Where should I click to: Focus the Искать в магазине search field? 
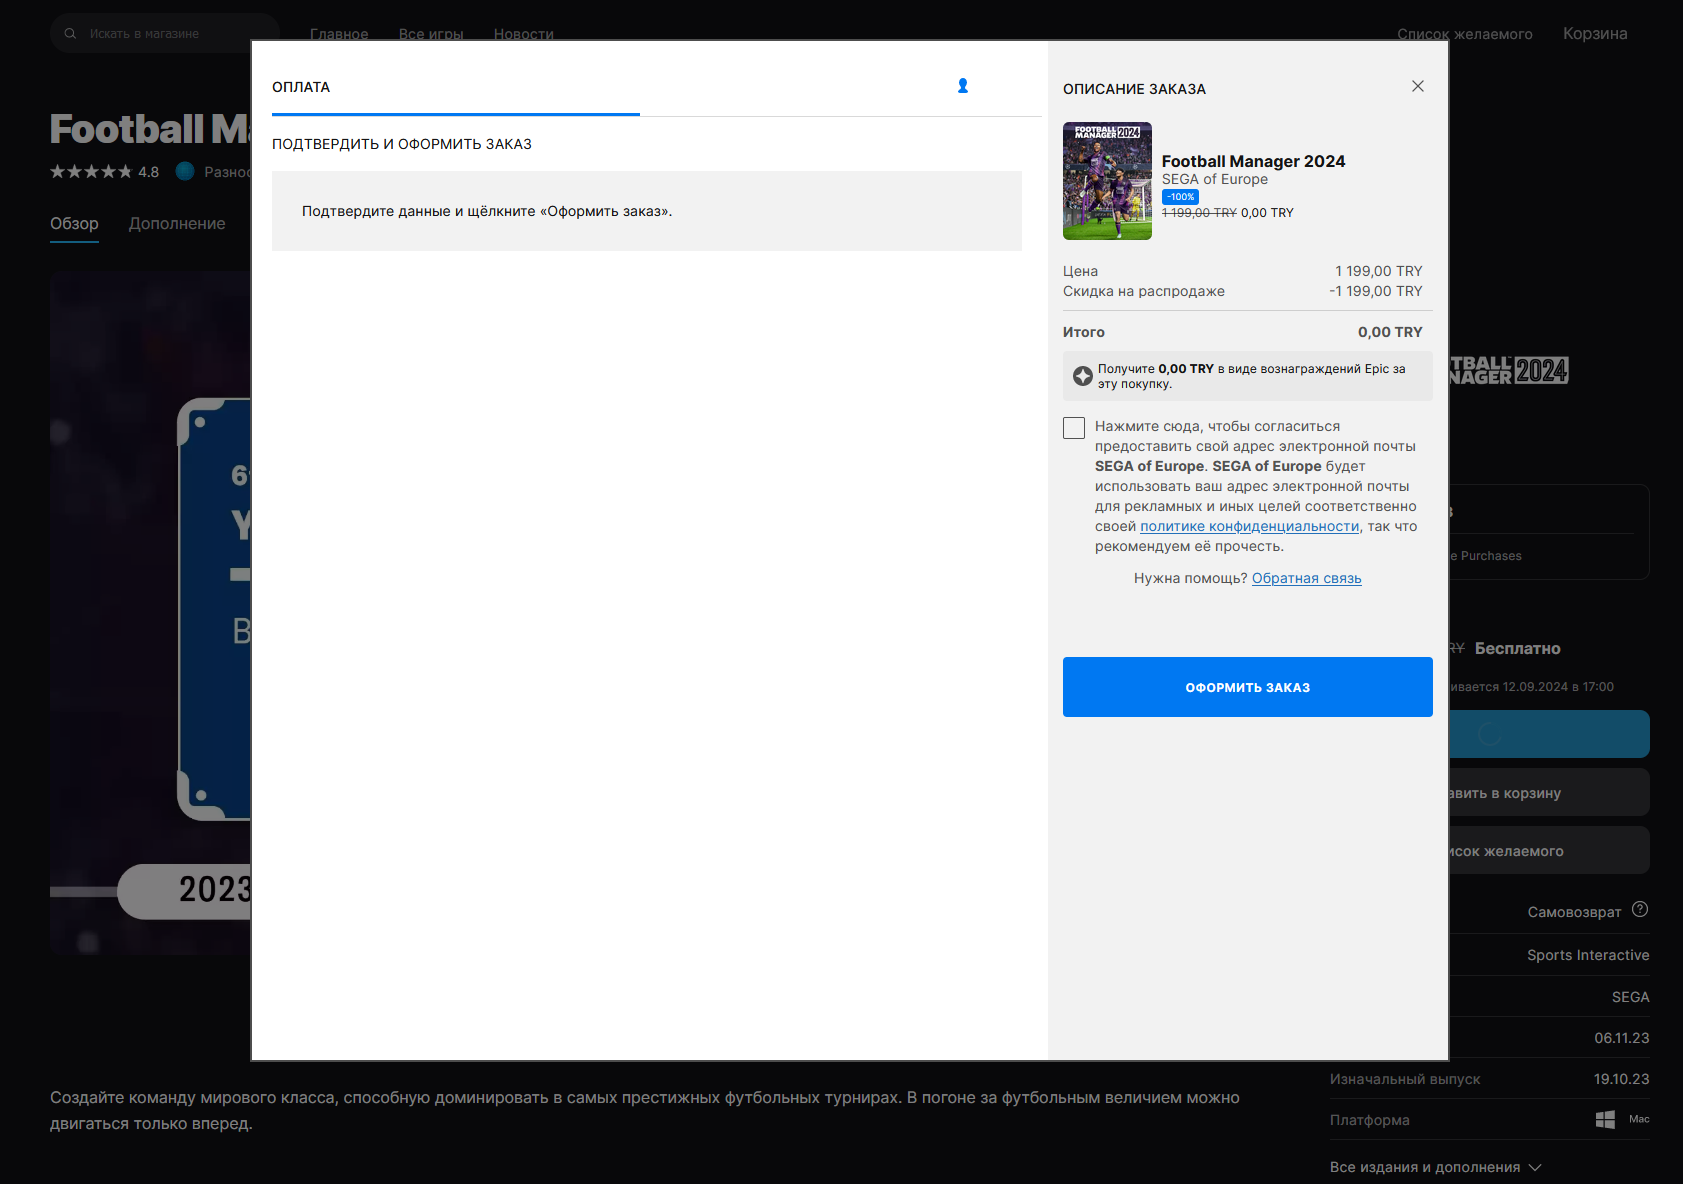coord(165,34)
